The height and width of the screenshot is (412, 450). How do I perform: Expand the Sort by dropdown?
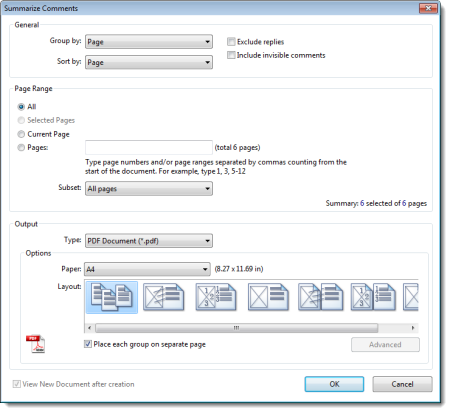coord(149,62)
